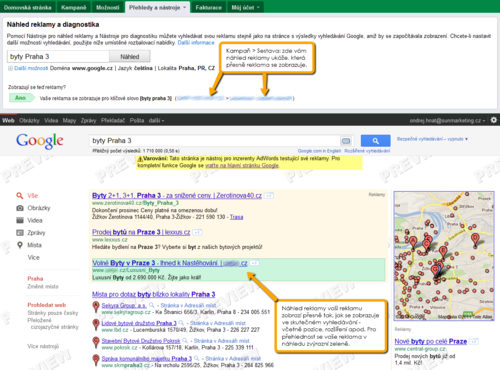Viewport: 500px width, 370px height.
Task: Open Místa pro dotaz byty blízko lokality Praha 3
Action: click(154, 294)
